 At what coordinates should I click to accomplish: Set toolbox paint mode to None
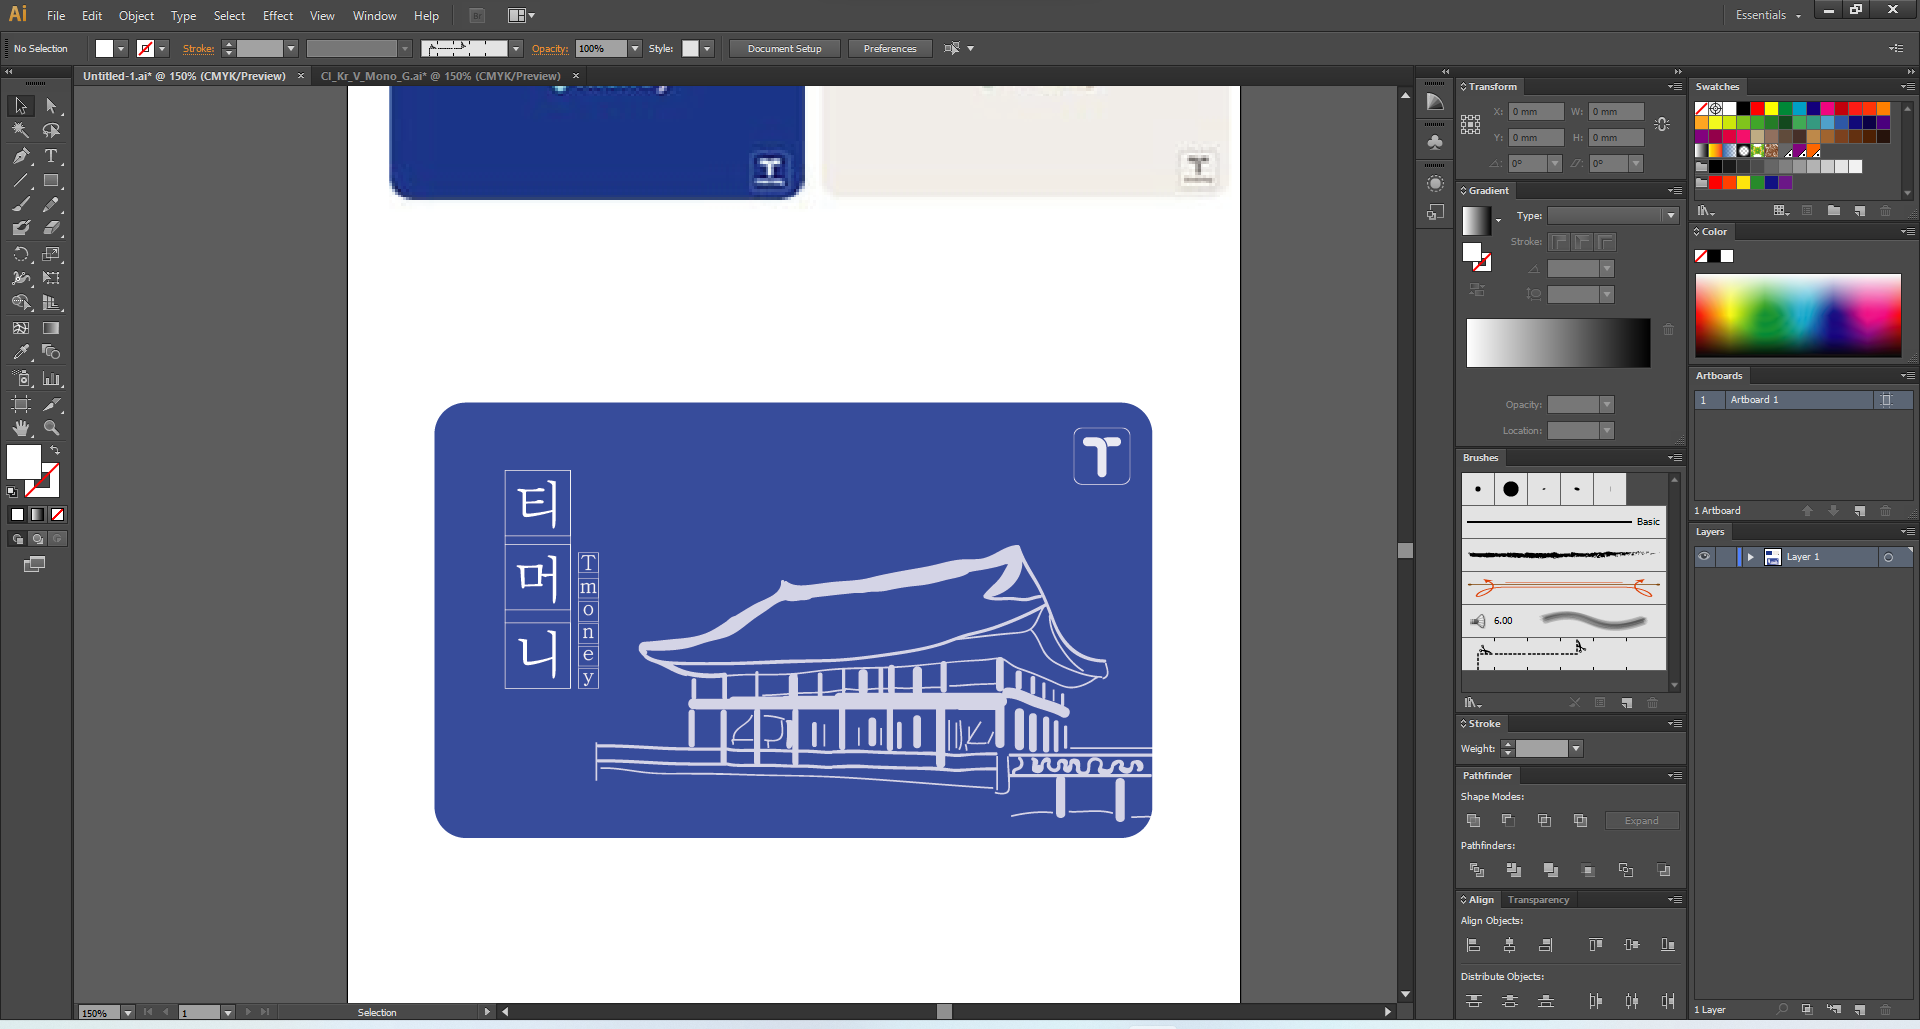[x=57, y=515]
